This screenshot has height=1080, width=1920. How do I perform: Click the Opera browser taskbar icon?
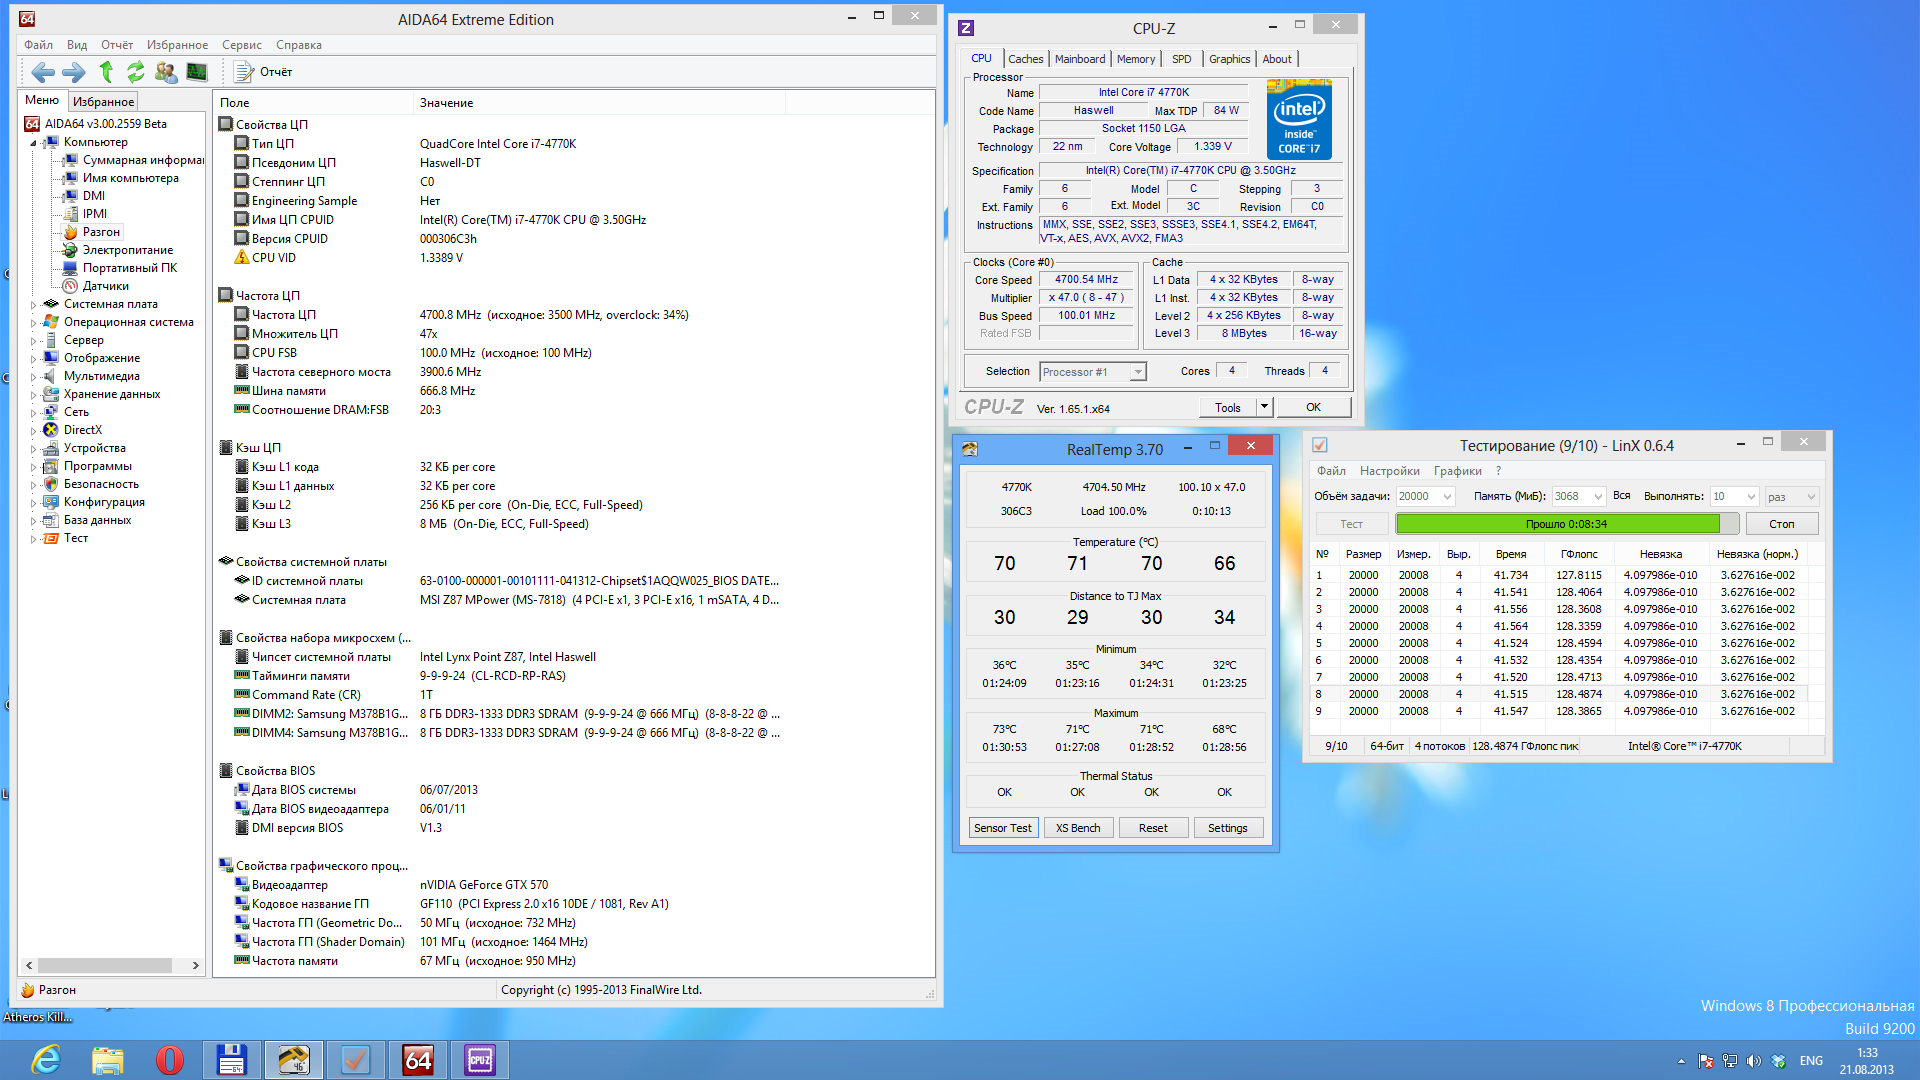(x=170, y=1060)
